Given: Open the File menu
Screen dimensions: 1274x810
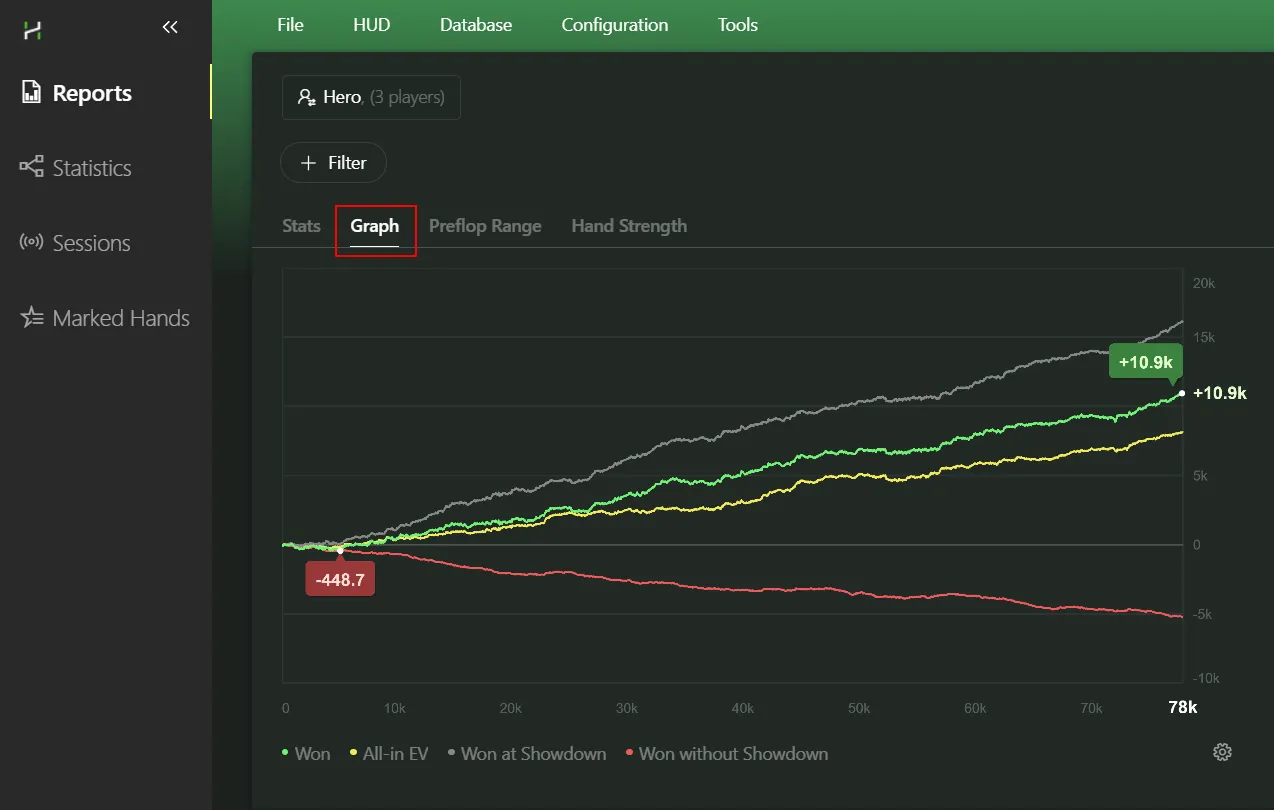Looking at the screenshot, I should tap(290, 25).
